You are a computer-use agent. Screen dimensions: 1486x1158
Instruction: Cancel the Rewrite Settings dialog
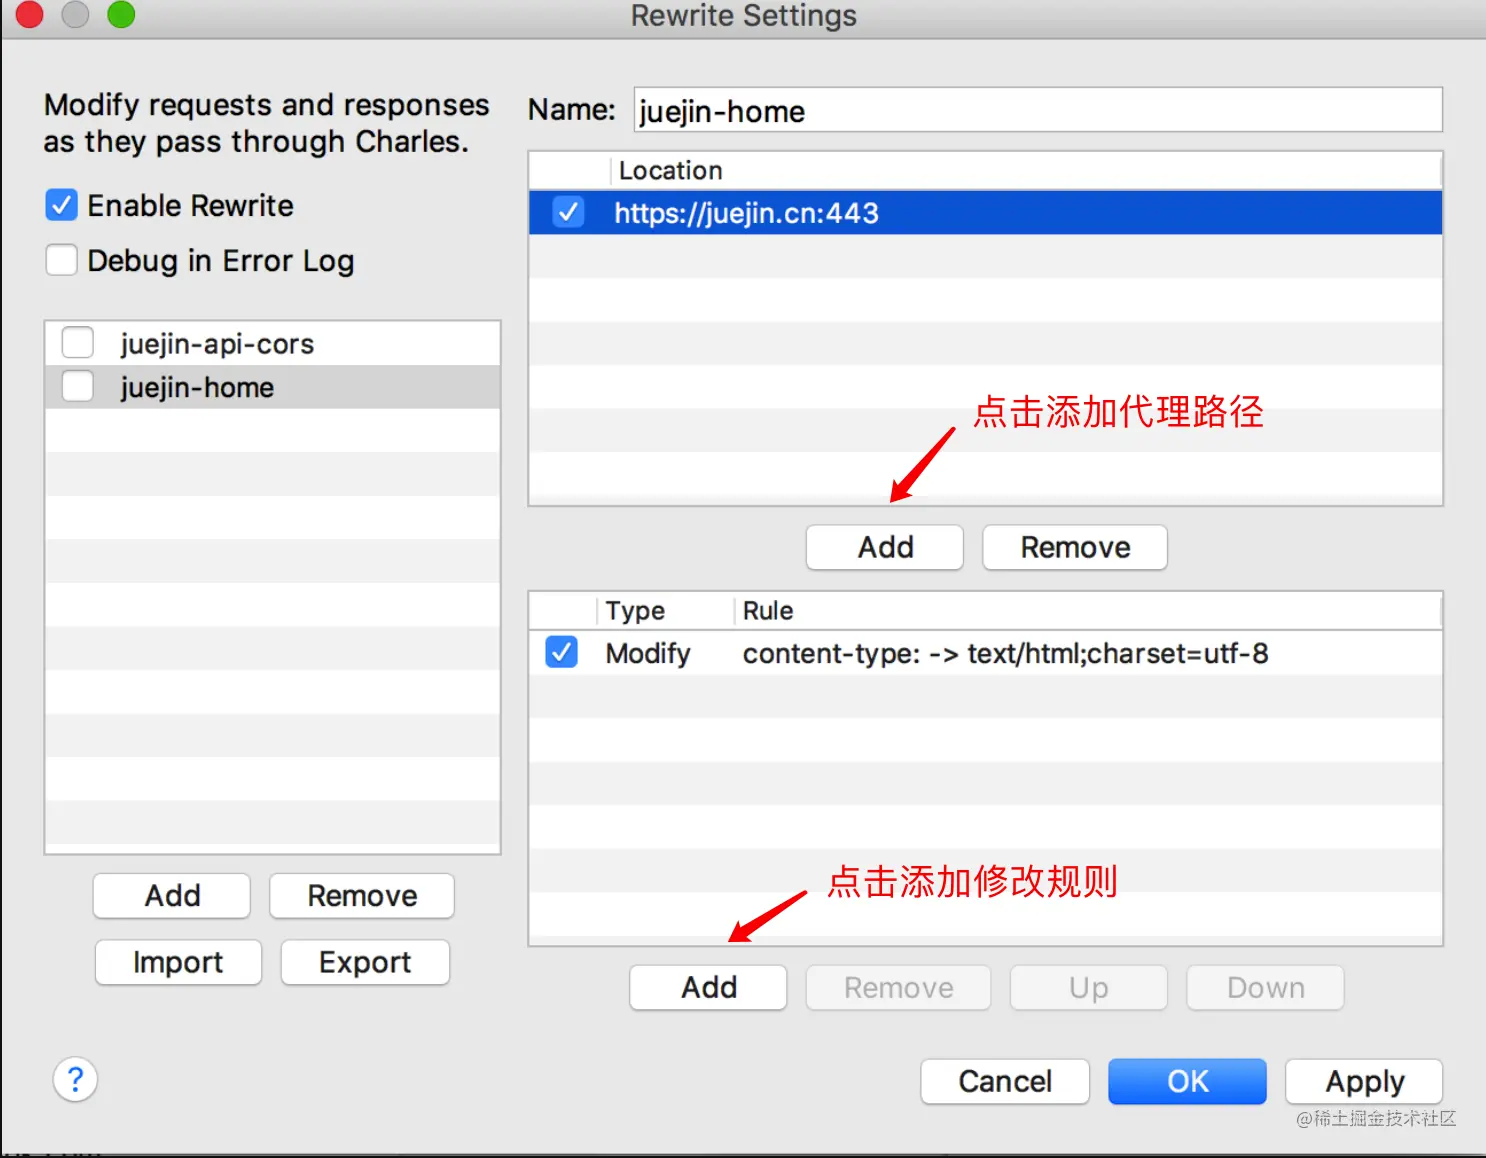pyautogui.click(x=1005, y=1081)
